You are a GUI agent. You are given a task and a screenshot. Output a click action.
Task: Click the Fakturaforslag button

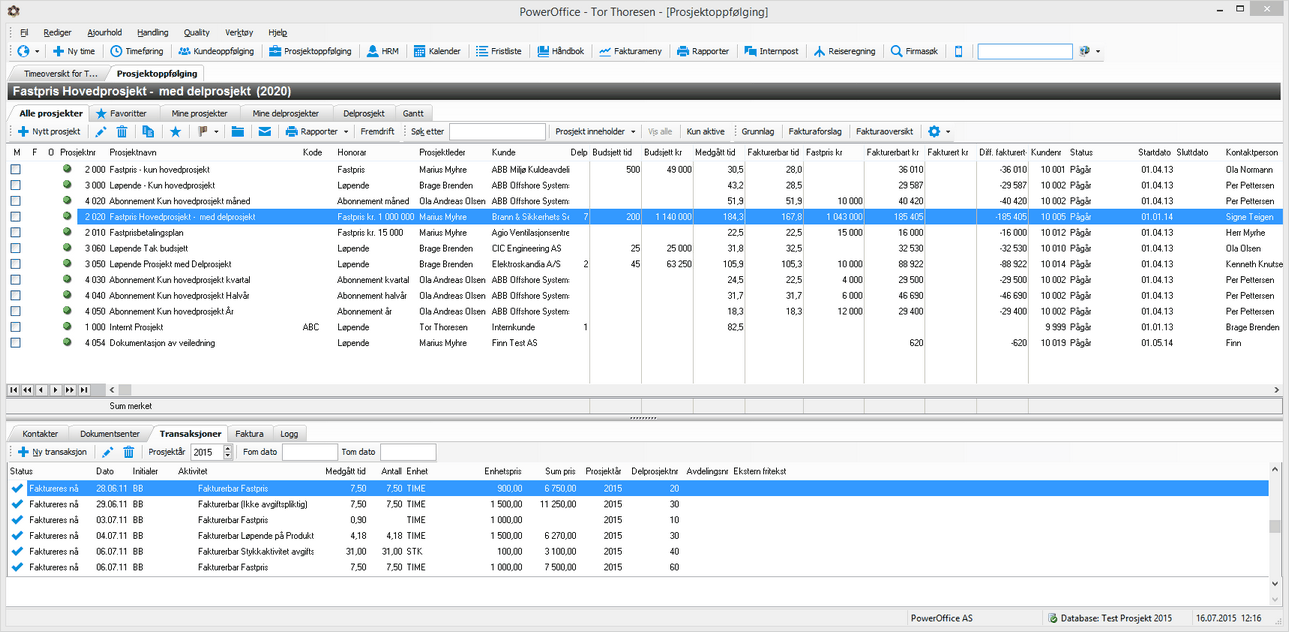[815, 131]
